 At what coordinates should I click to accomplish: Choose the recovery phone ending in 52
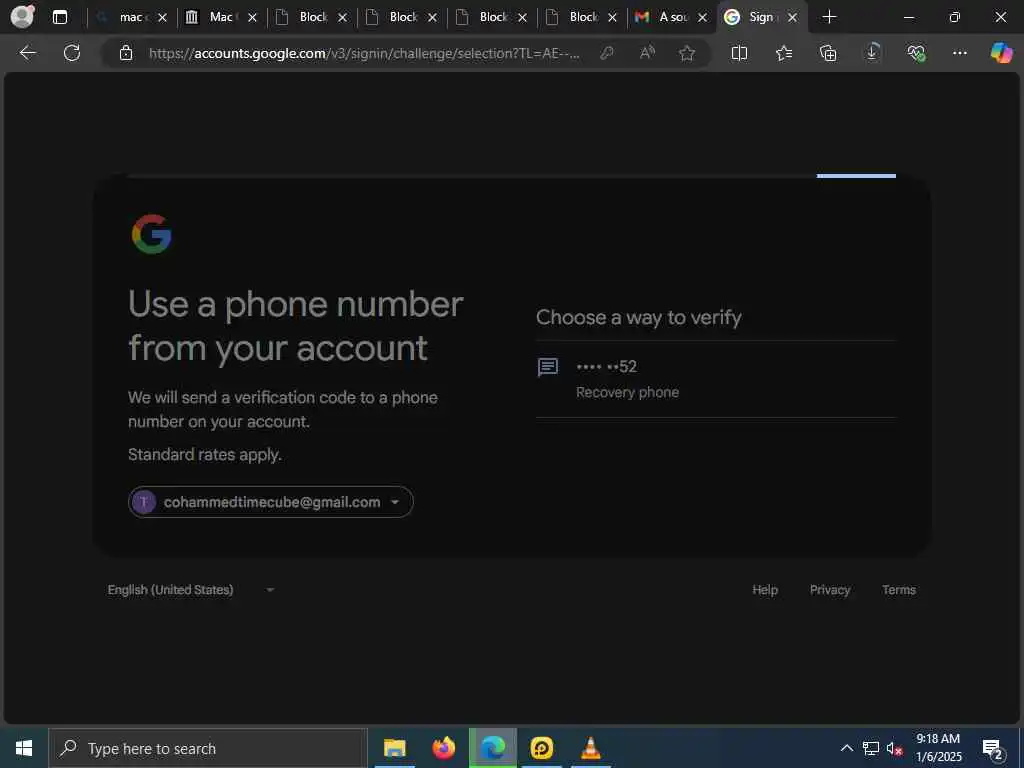[x=716, y=379]
